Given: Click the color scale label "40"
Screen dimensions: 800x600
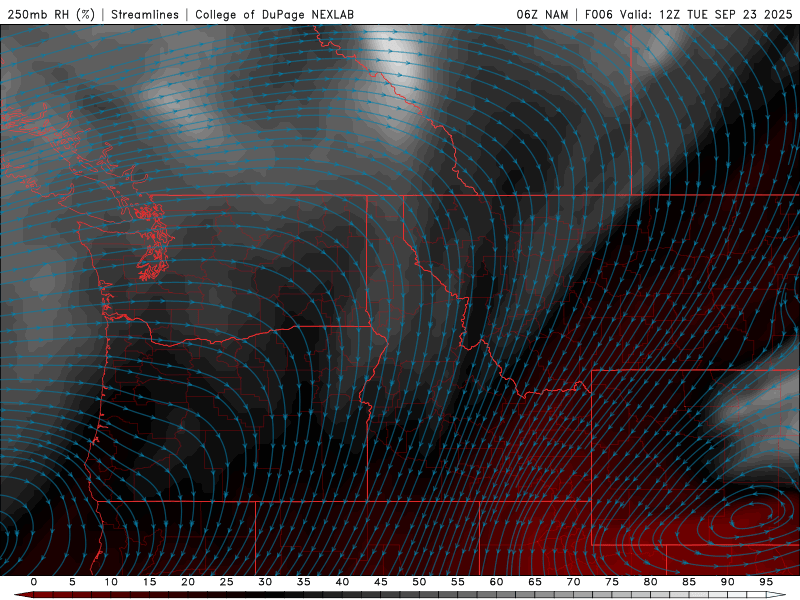Looking at the screenshot, I should (342, 582).
